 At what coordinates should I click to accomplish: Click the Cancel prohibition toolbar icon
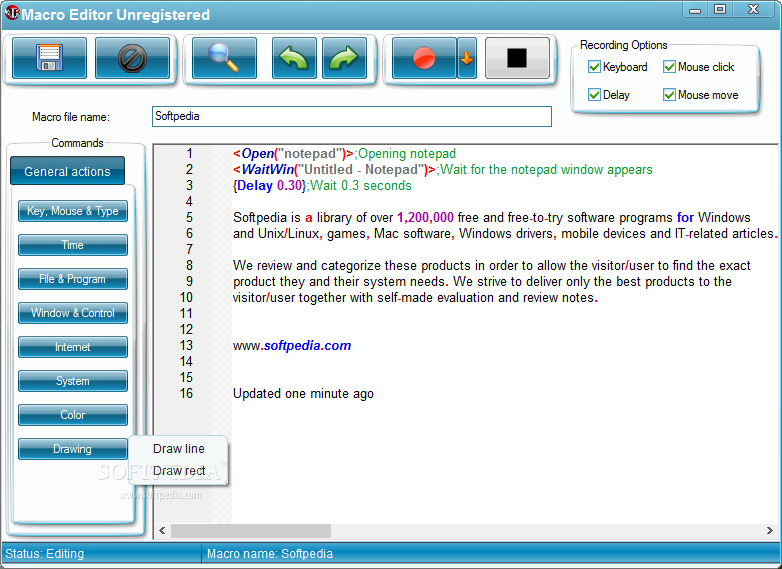pos(132,58)
